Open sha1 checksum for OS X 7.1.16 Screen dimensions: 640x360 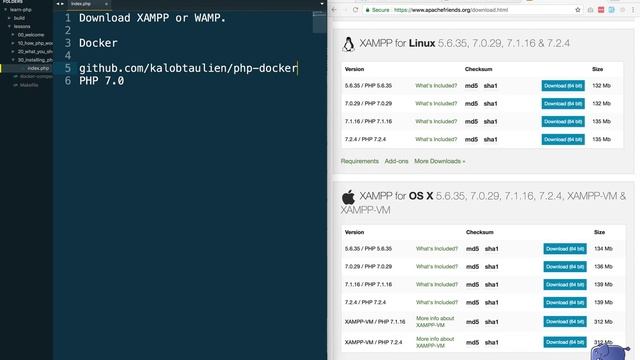491,285
